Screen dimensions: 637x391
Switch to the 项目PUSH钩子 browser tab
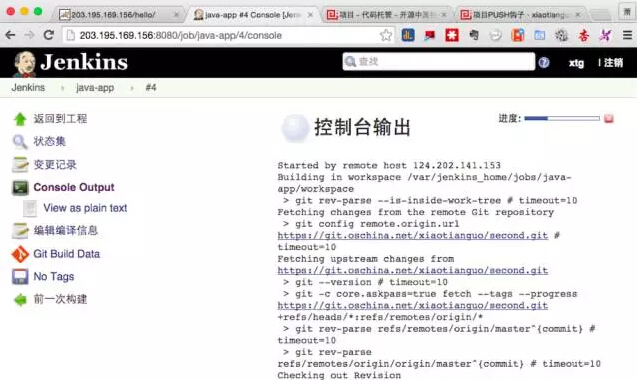click(x=519, y=15)
